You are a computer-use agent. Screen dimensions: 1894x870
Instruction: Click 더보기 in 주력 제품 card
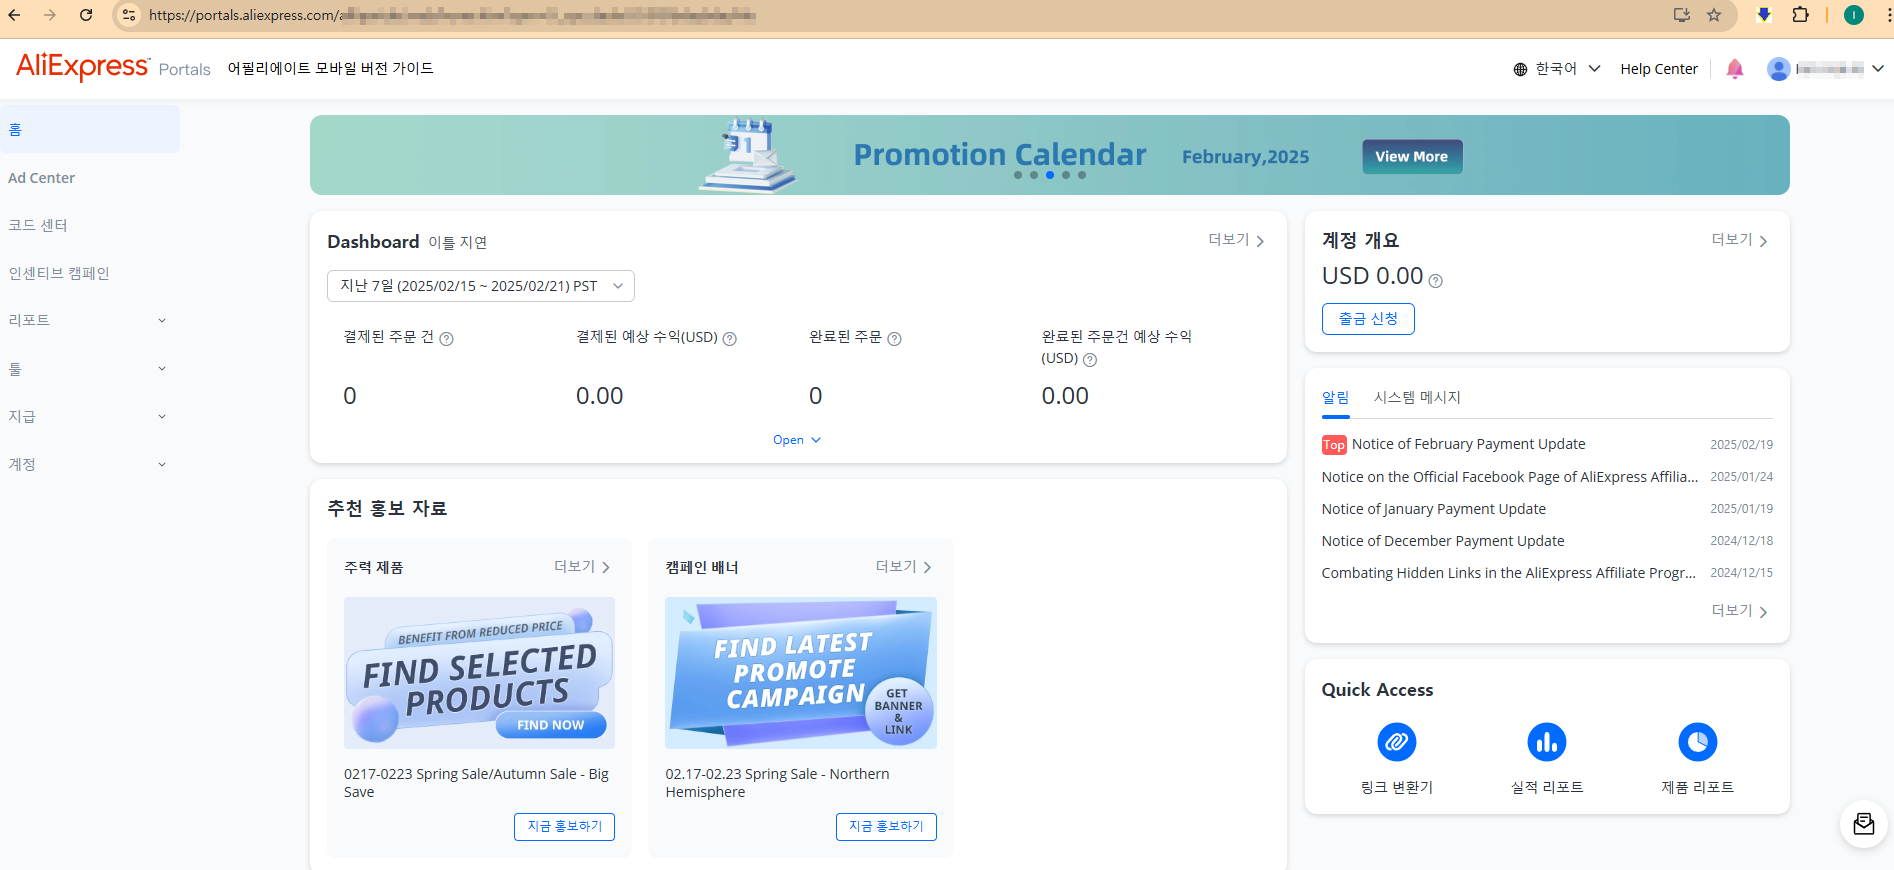click(582, 567)
